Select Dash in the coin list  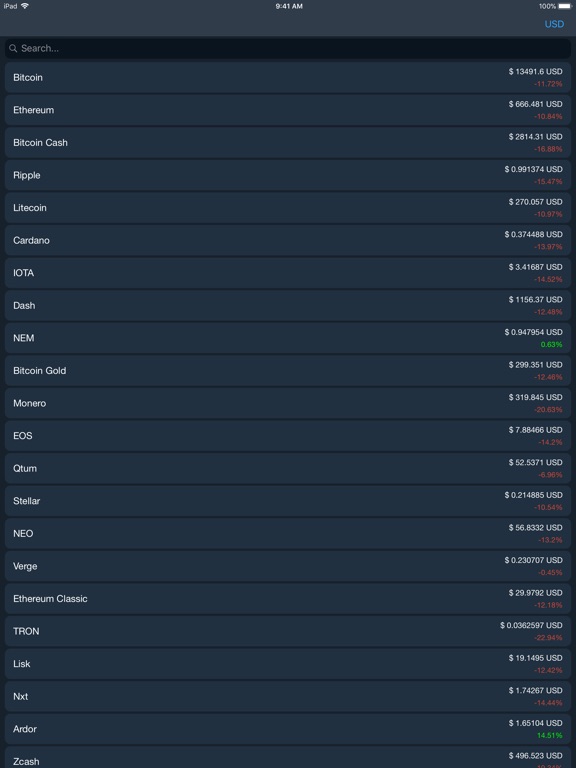click(288, 306)
